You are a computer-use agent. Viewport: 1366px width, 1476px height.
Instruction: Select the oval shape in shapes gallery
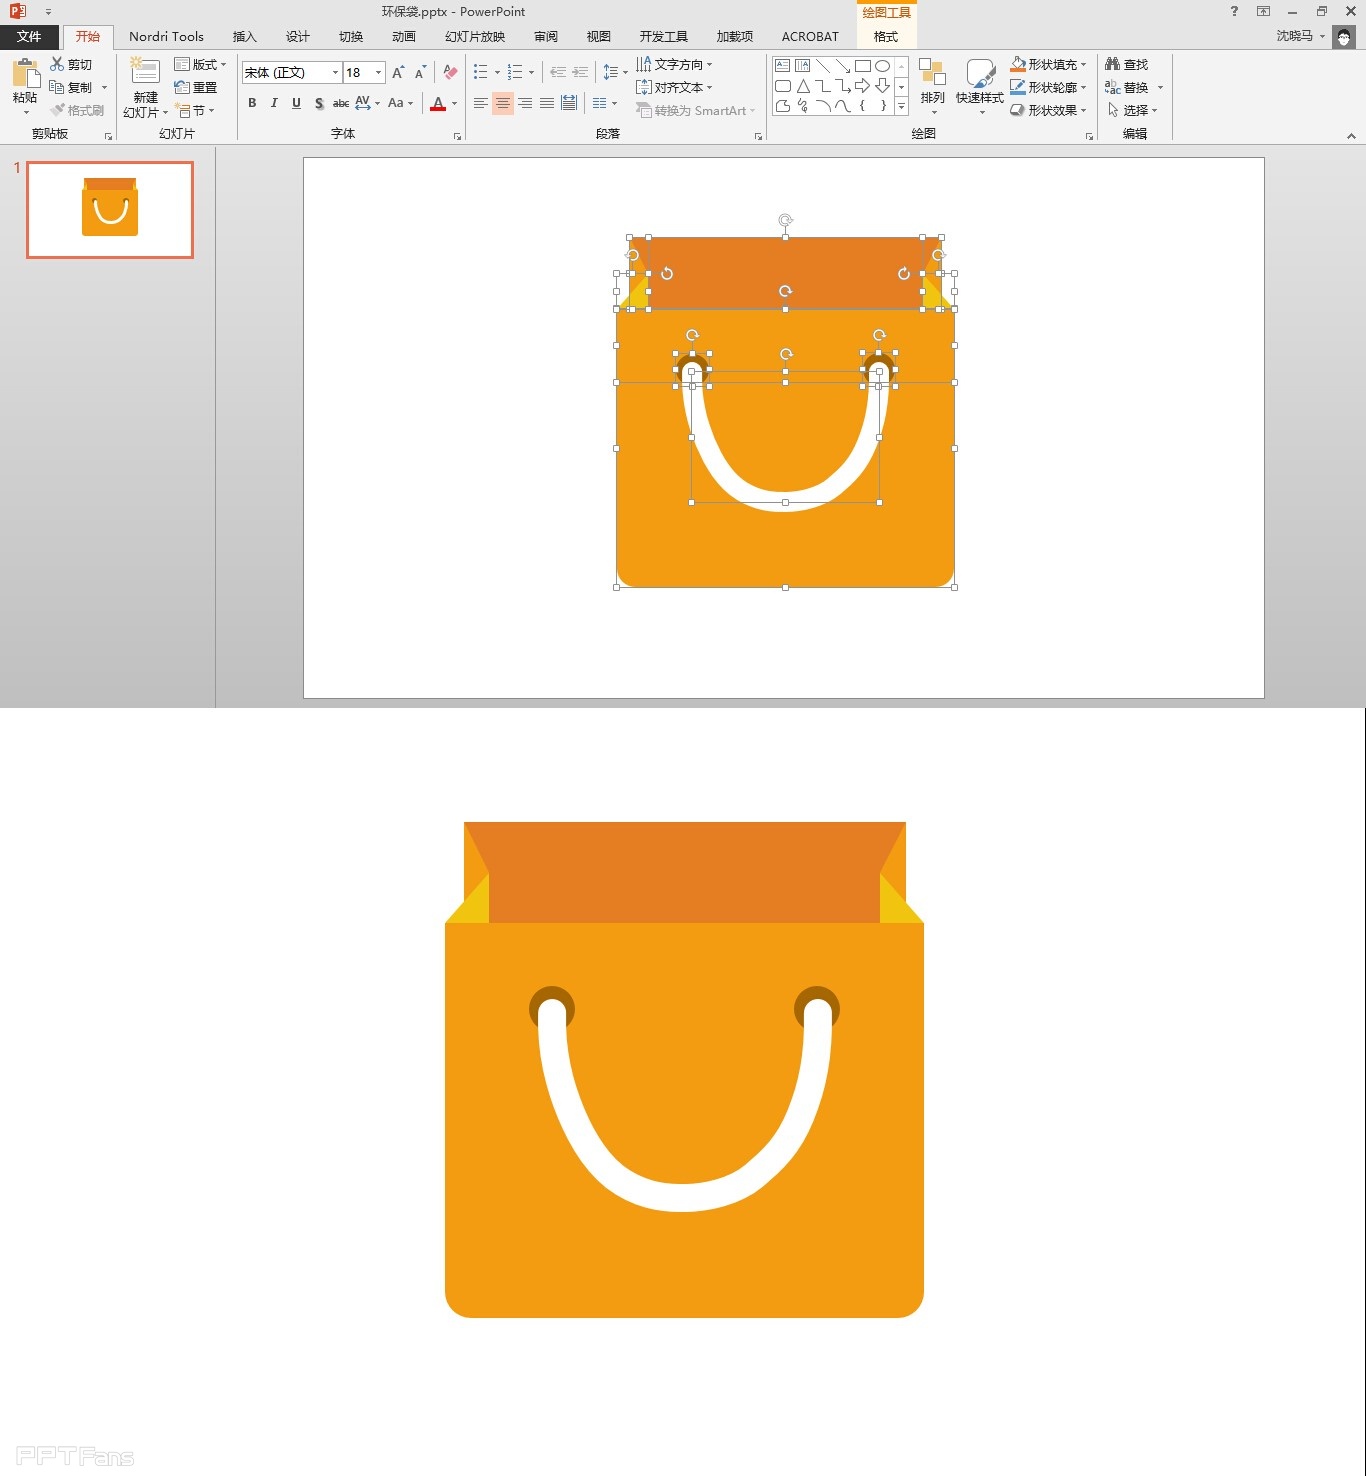[x=882, y=66]
